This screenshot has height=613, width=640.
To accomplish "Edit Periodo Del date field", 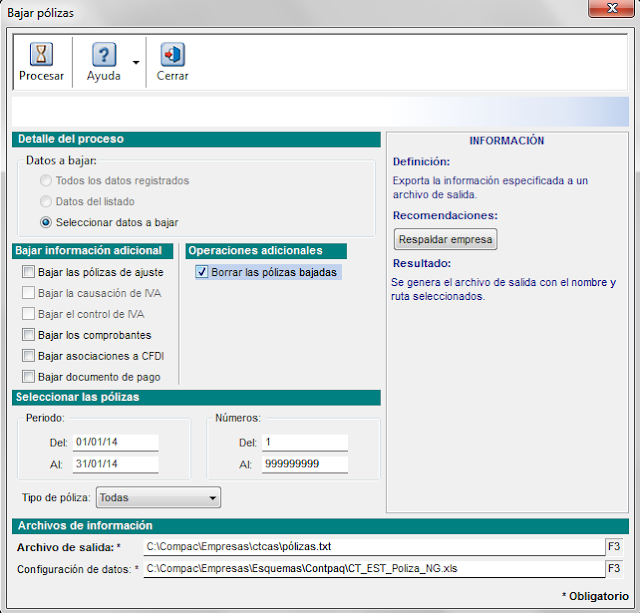I will pyautogui.click(x=116, y=442).
